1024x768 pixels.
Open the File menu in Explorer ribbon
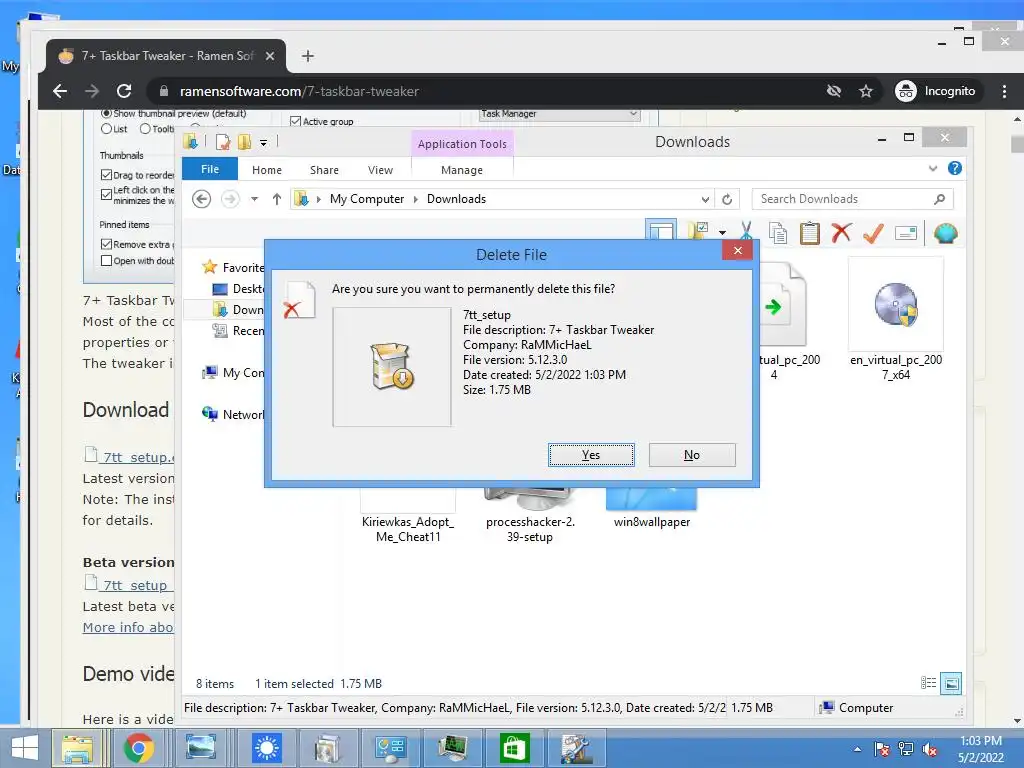210,169
